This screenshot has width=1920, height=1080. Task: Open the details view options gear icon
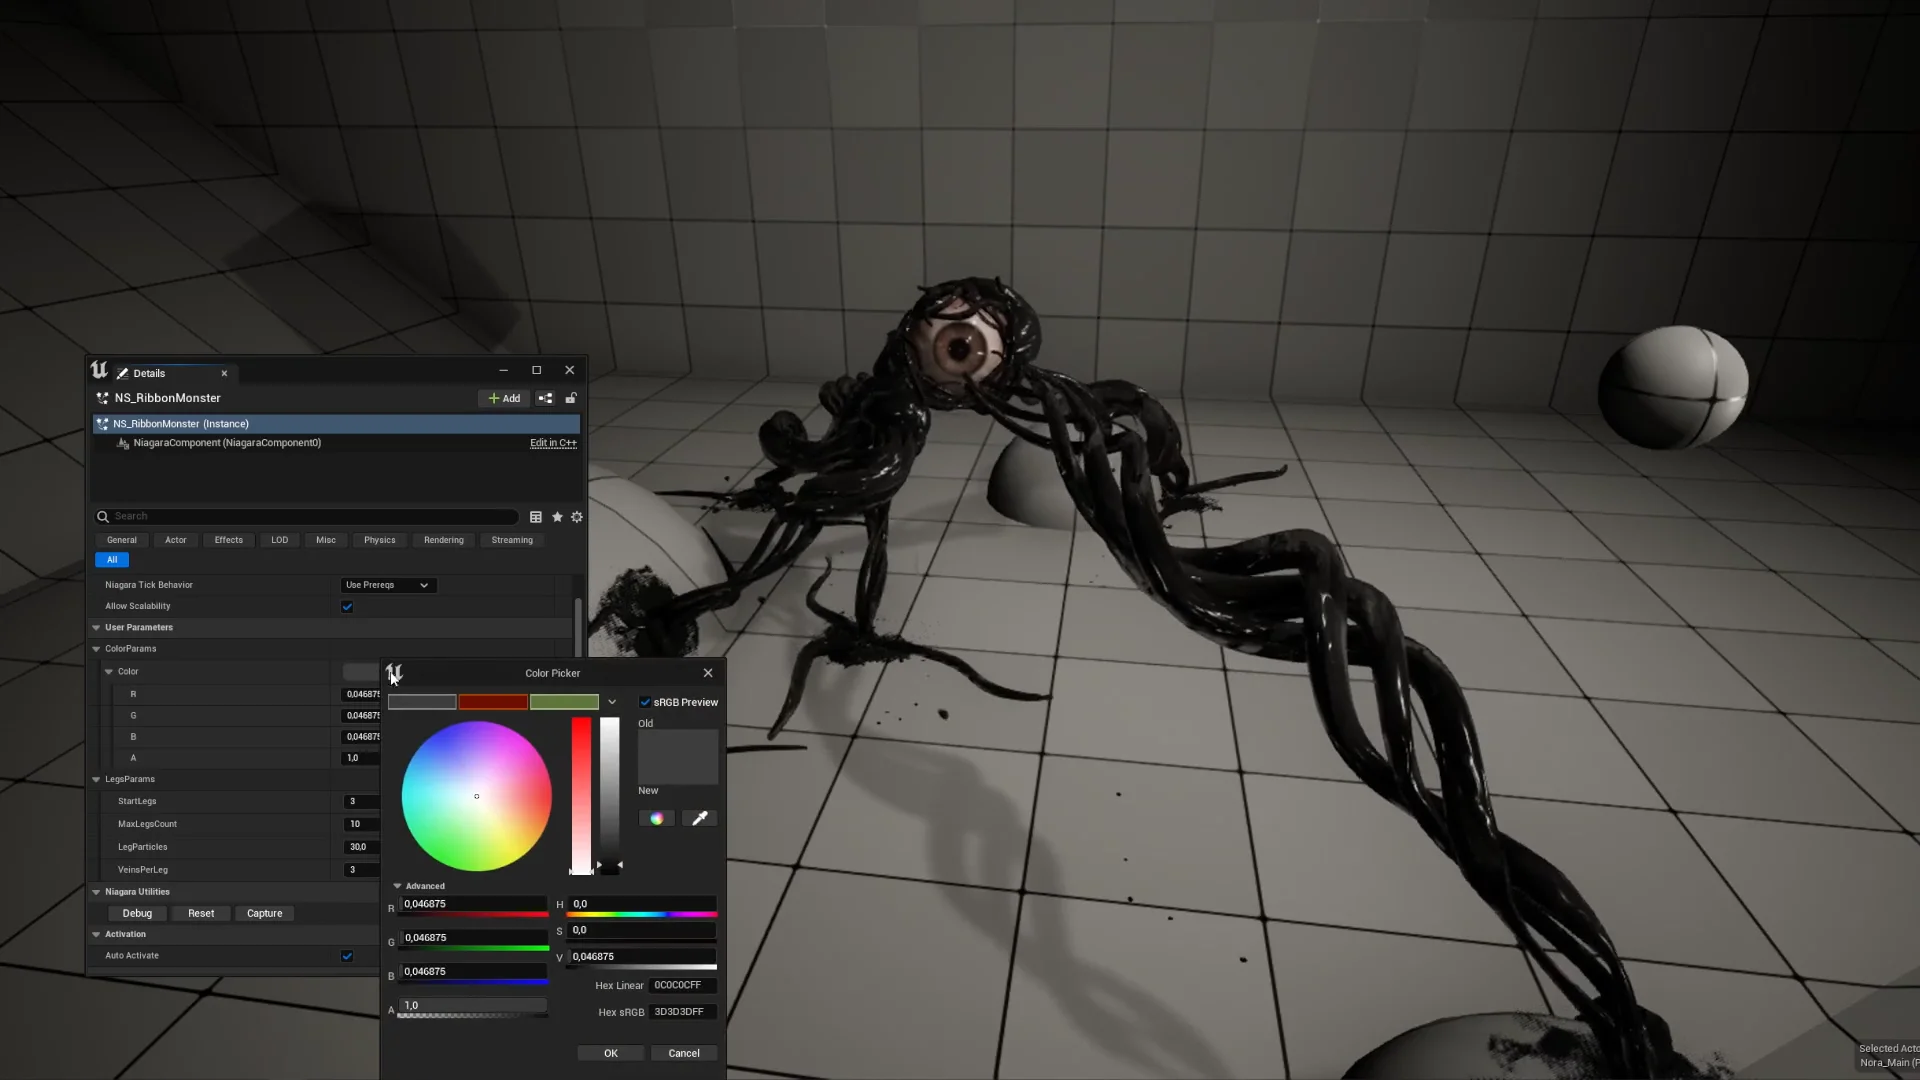point(577,517)
